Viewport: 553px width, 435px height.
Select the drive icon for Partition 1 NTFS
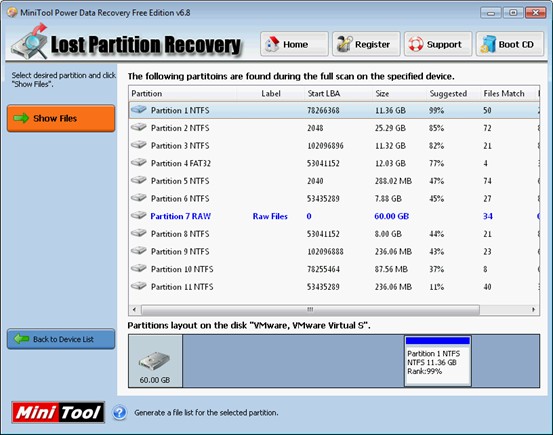pyautogui.click(x=139, y=110)
